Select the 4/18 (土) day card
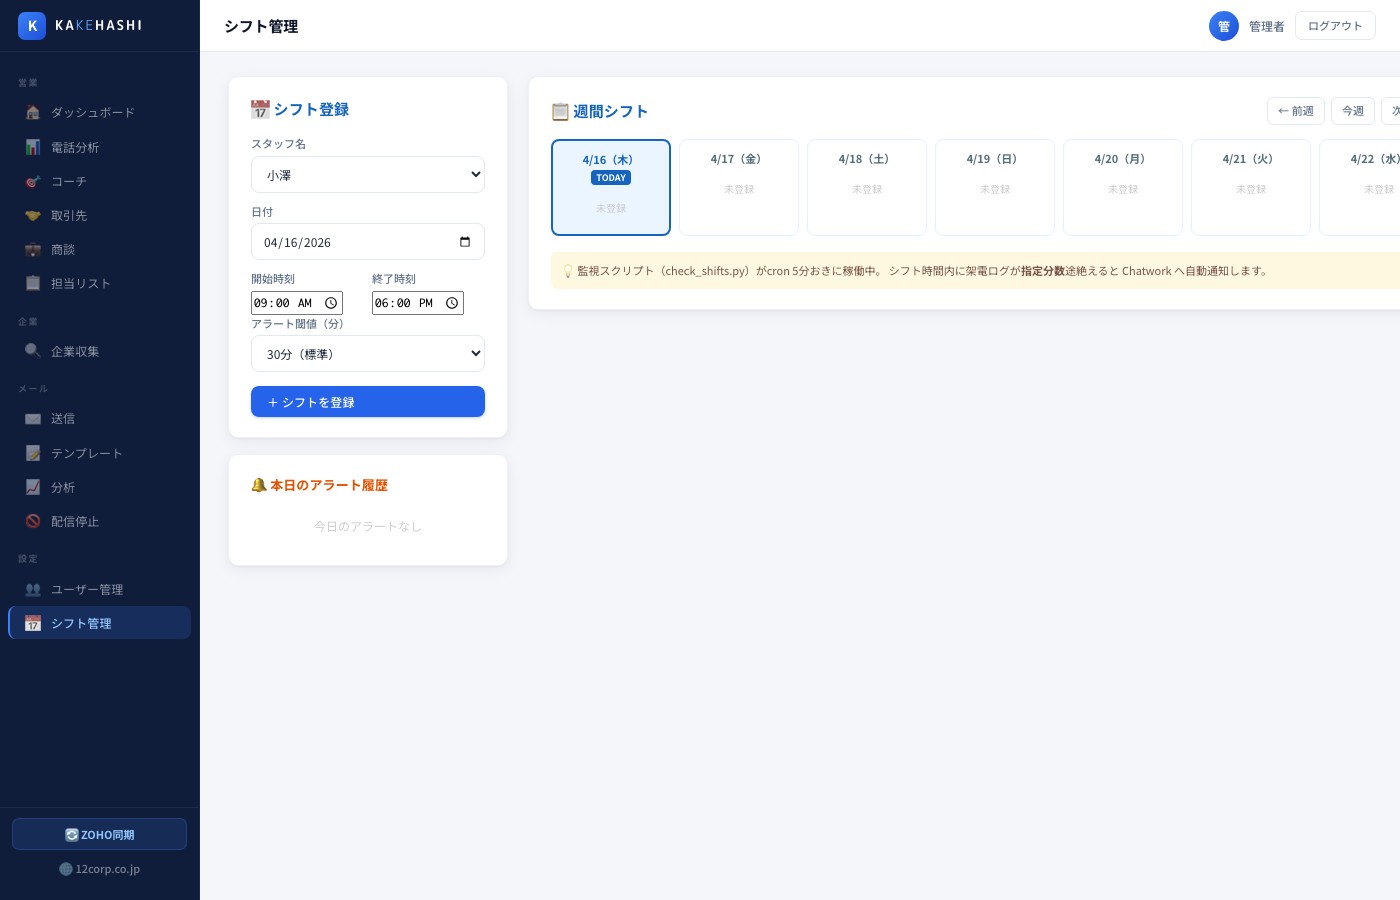This screenshot has width=1400, height=900. click(x=866, y=187)
